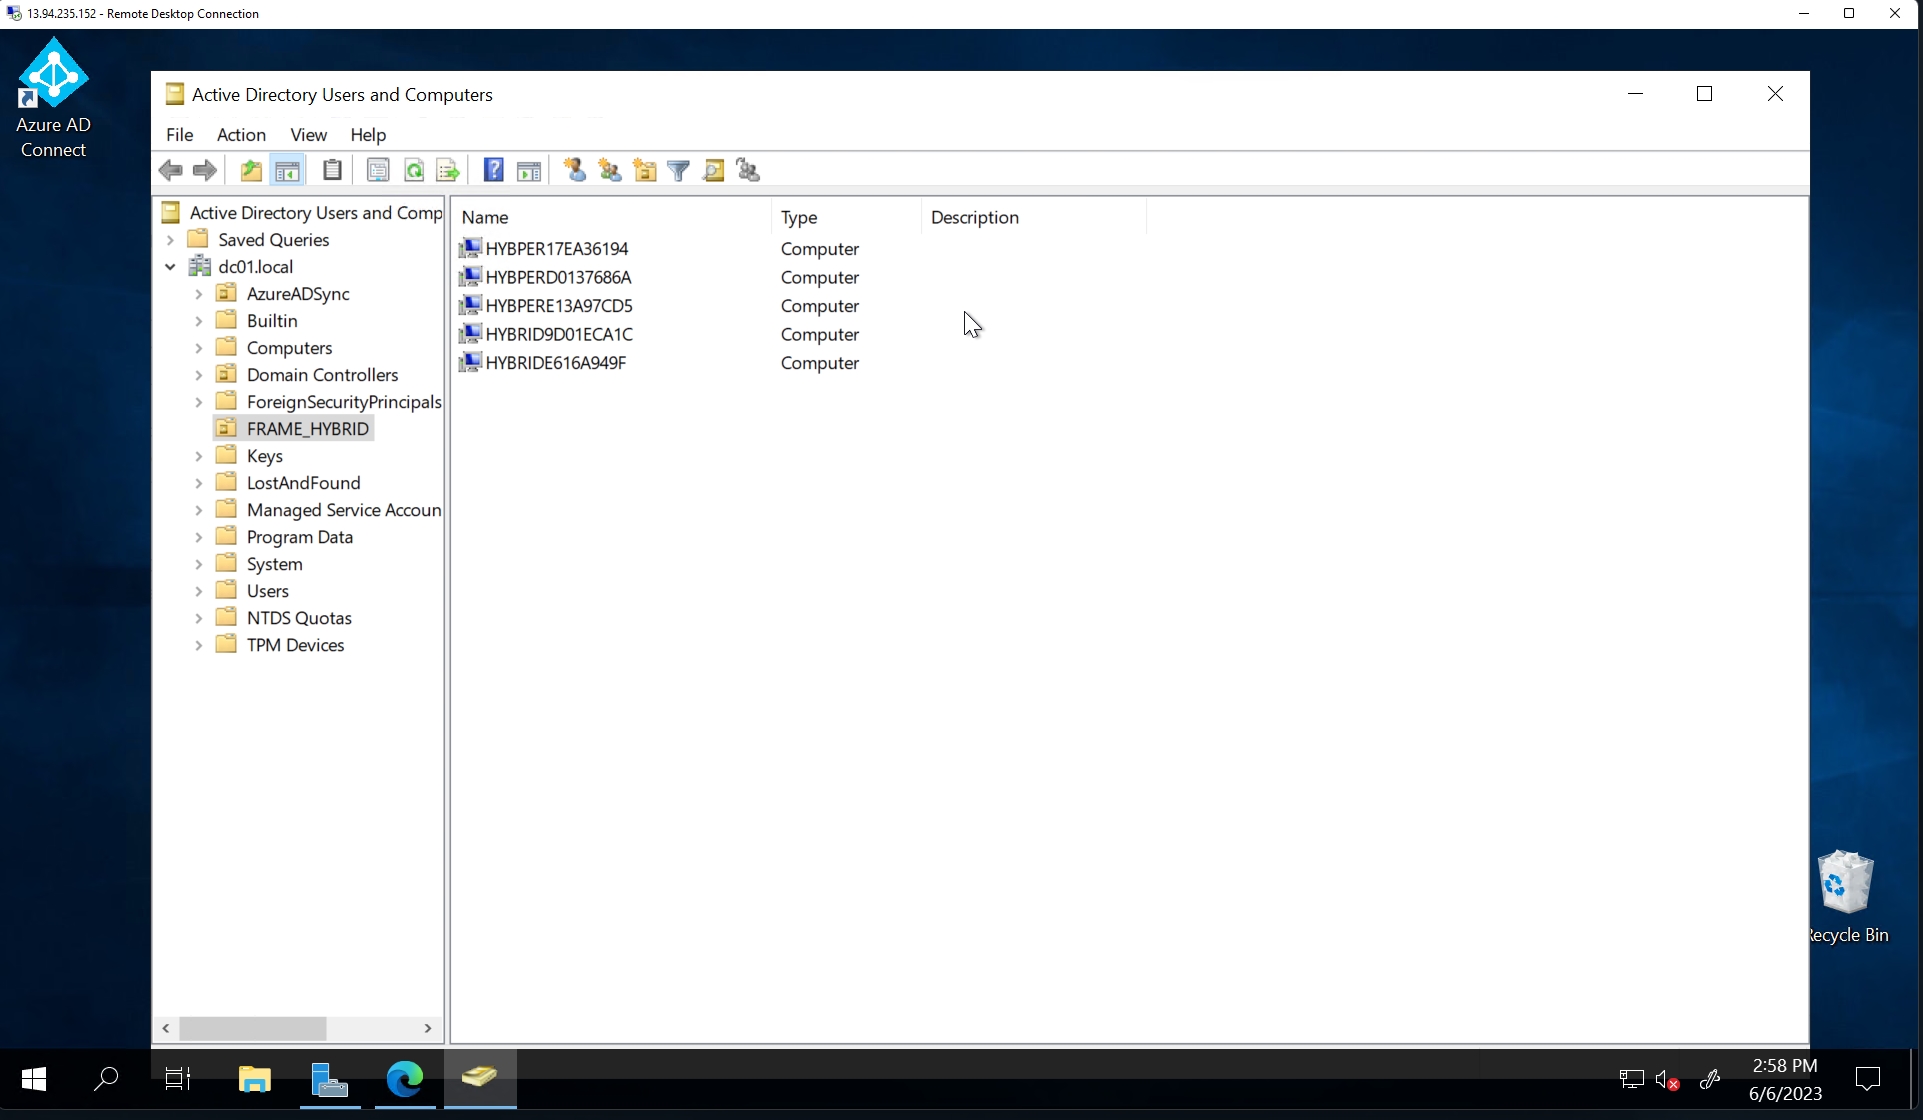The height and width of the screenshot is (1120, 1923).
Task: Click the tree pane scroll-right arrow
Action: 428,1028
